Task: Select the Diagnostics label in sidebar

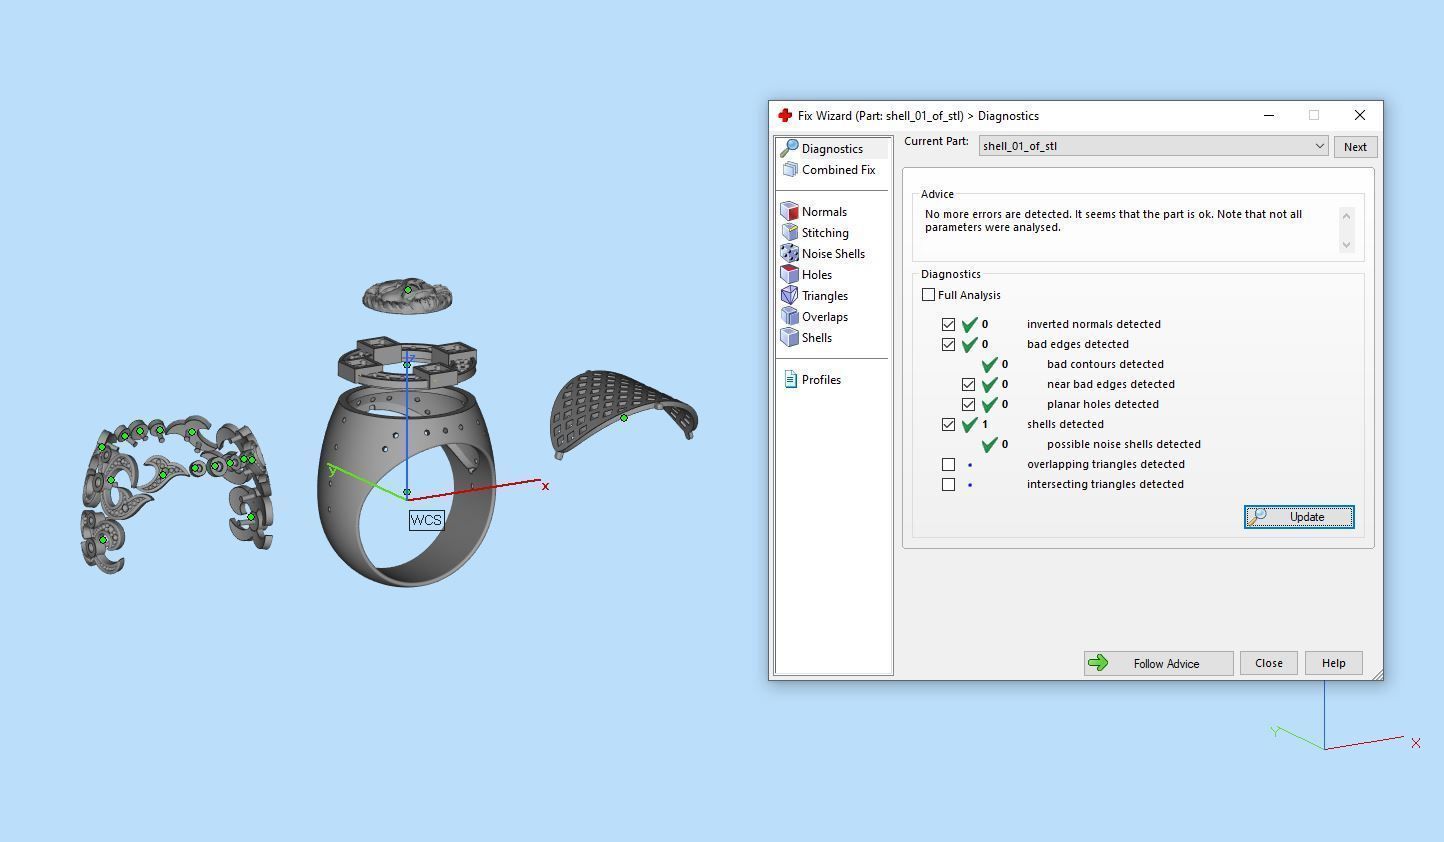Action: point(832,149)
